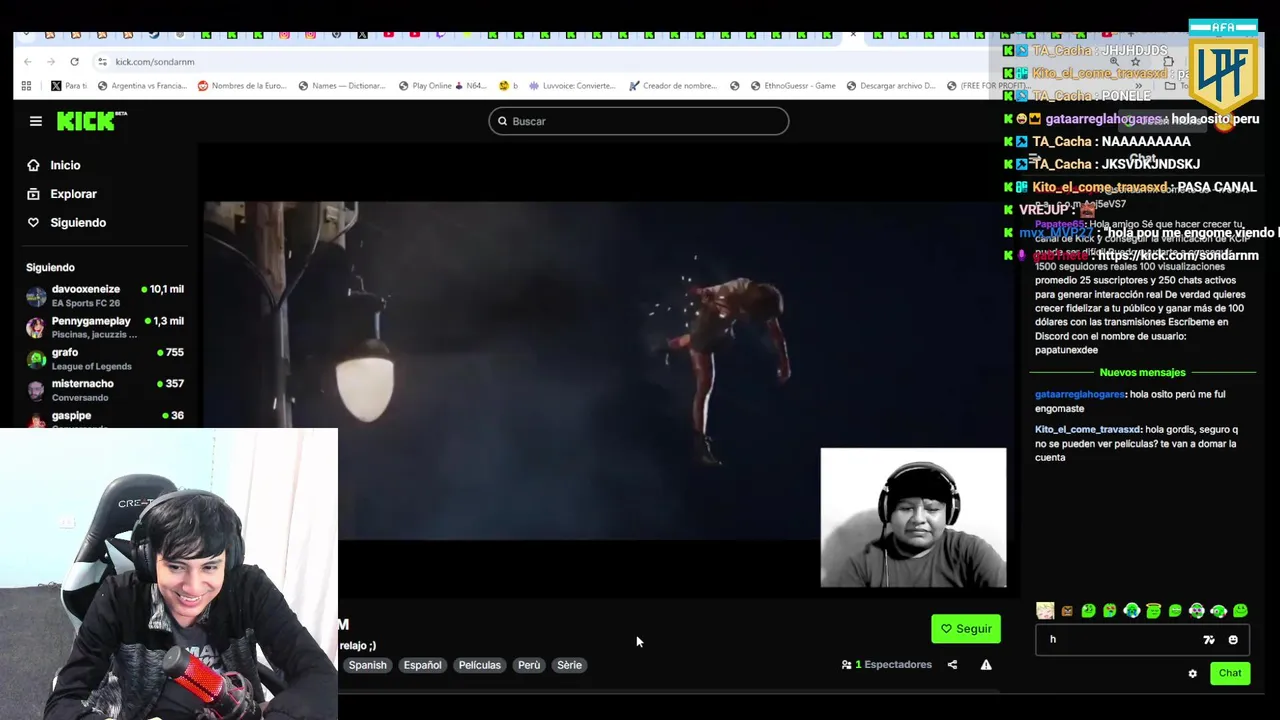Jump to Nuevos mensajes in chat
This screenshot has width=1280, height=720.
pos(1142,373)
